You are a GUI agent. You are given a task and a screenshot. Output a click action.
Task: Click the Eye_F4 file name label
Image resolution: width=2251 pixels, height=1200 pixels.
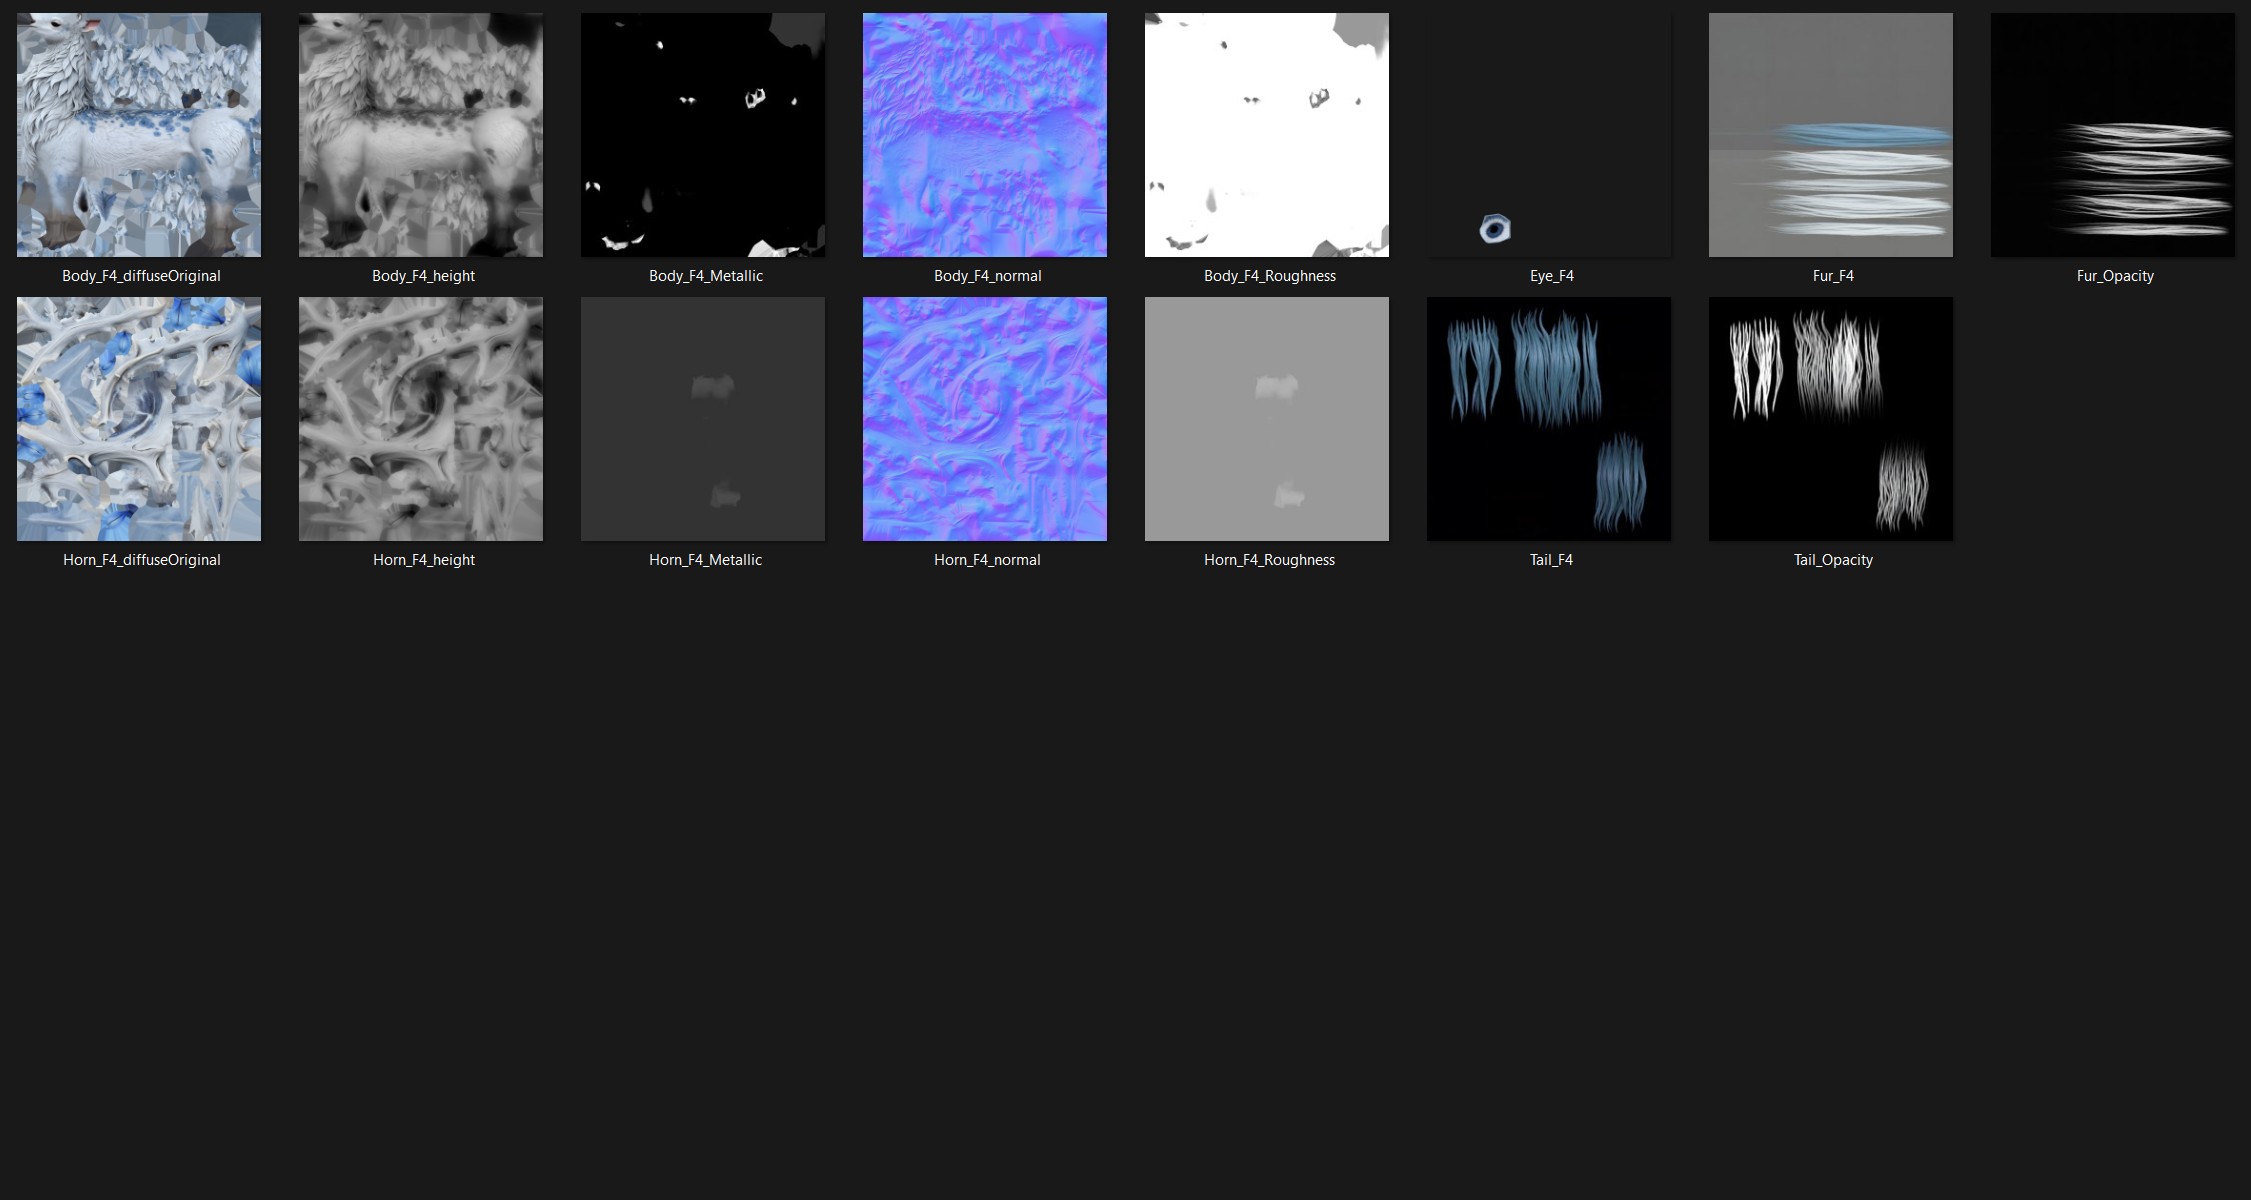click(x=1551, y=276)
